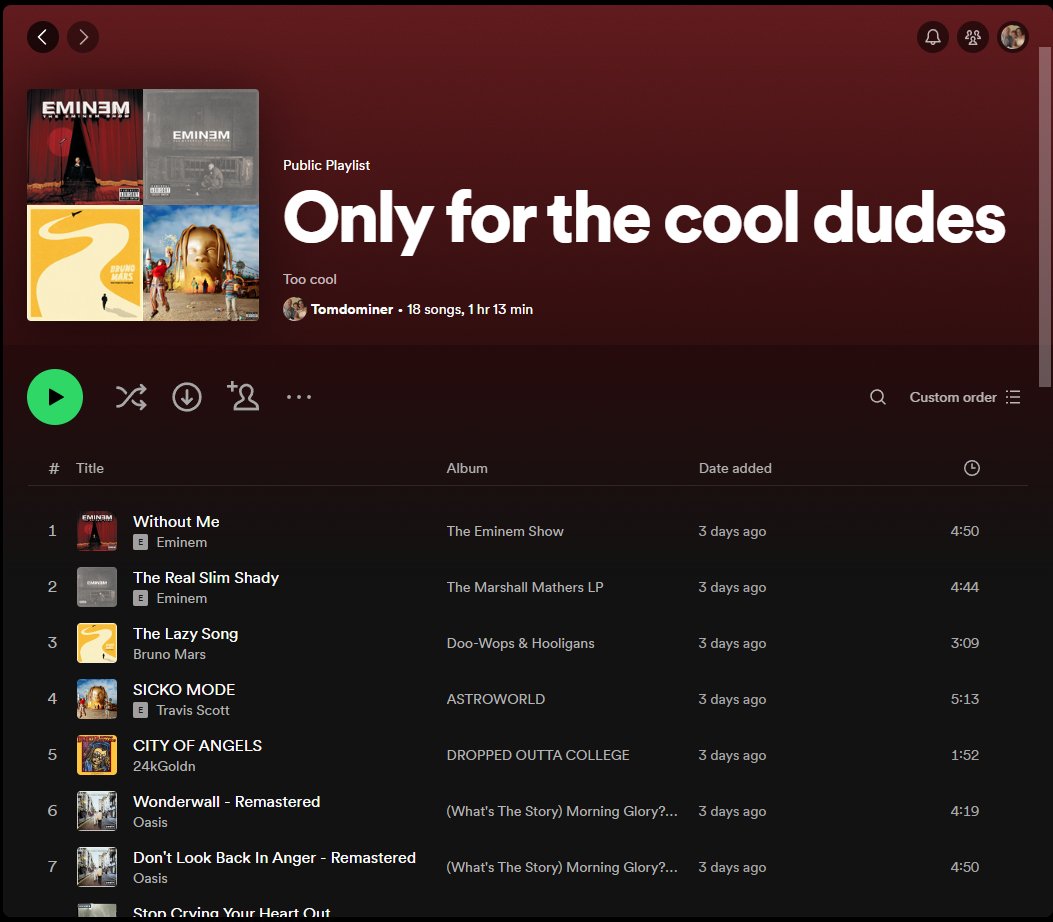Click the Too cool description
Image resolution: width=1053 pixels, height=922 pixels.
[310, 279]
